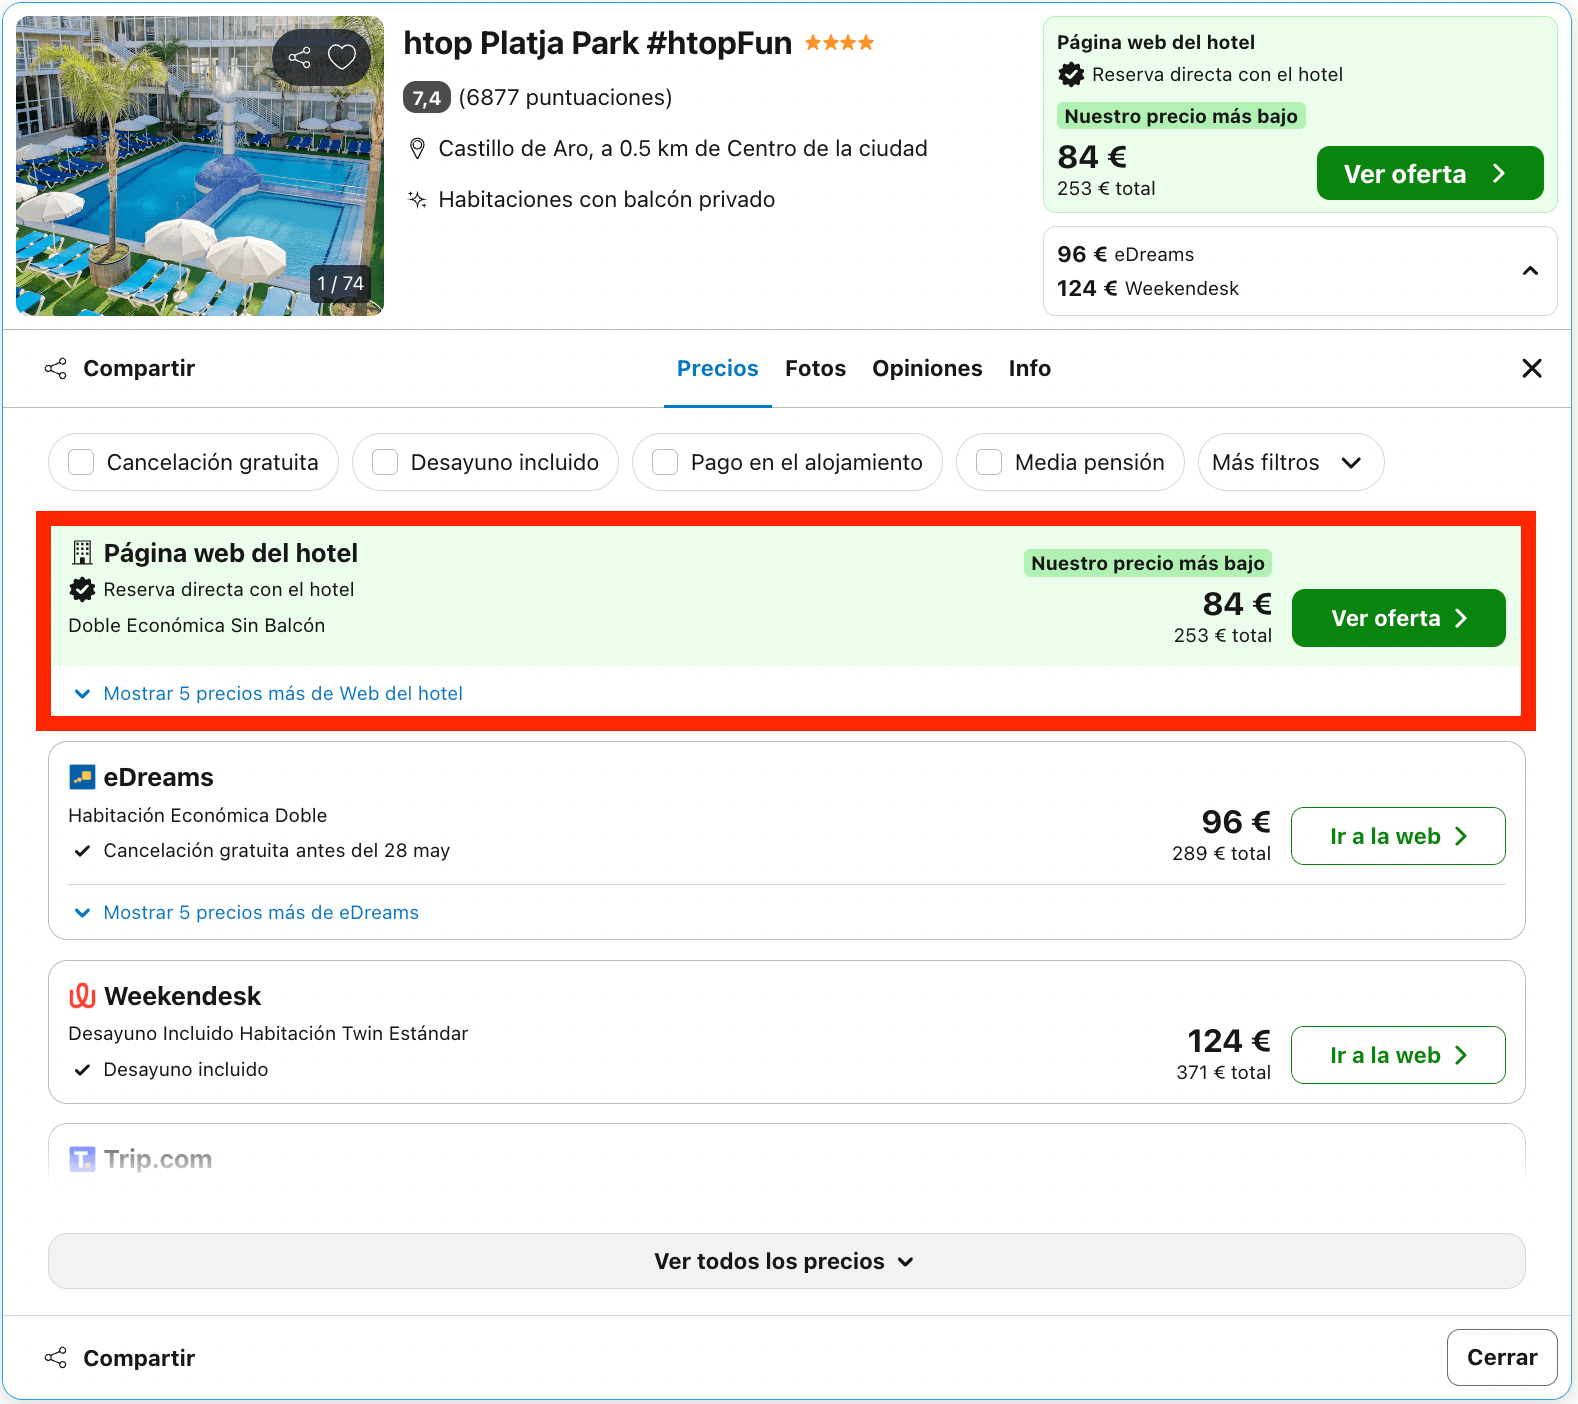Click the hotel title htop Platja Park #htopFun
1578x1404 pixels.
[x=598, y=43]
